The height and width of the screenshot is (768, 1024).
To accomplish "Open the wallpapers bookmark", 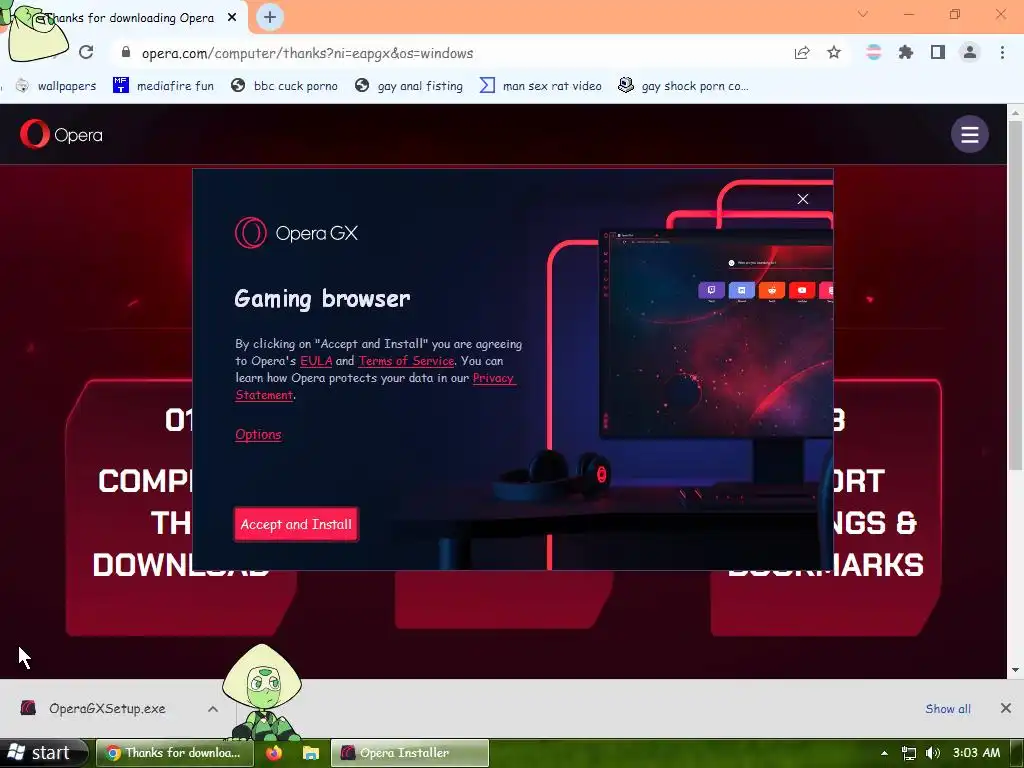I will point(56,86).
